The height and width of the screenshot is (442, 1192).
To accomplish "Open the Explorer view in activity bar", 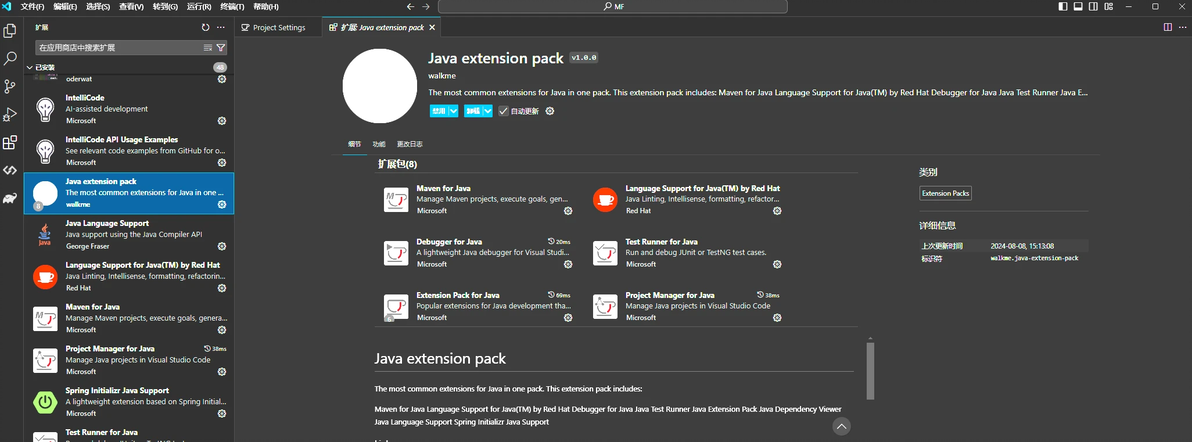I will coord(10,31).
